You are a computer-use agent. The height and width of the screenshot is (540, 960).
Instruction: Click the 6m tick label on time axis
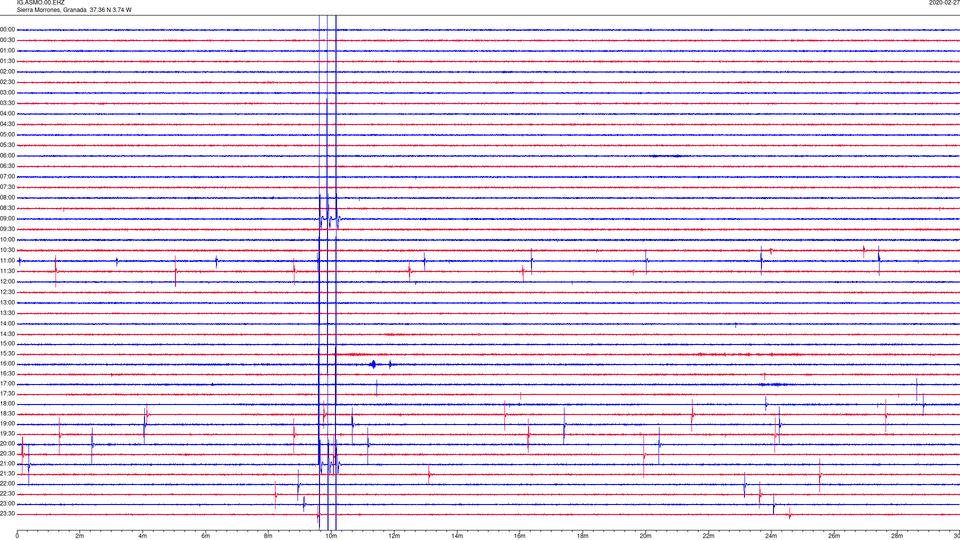click(x=205, y=536)
